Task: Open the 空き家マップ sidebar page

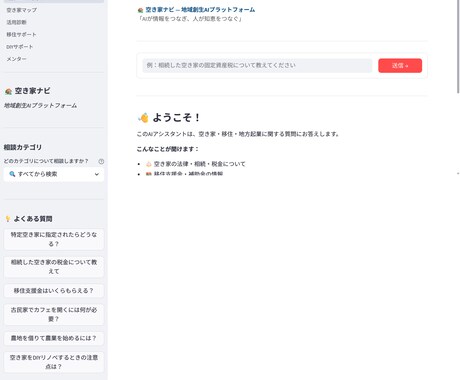Action: (x=22, y=10)
